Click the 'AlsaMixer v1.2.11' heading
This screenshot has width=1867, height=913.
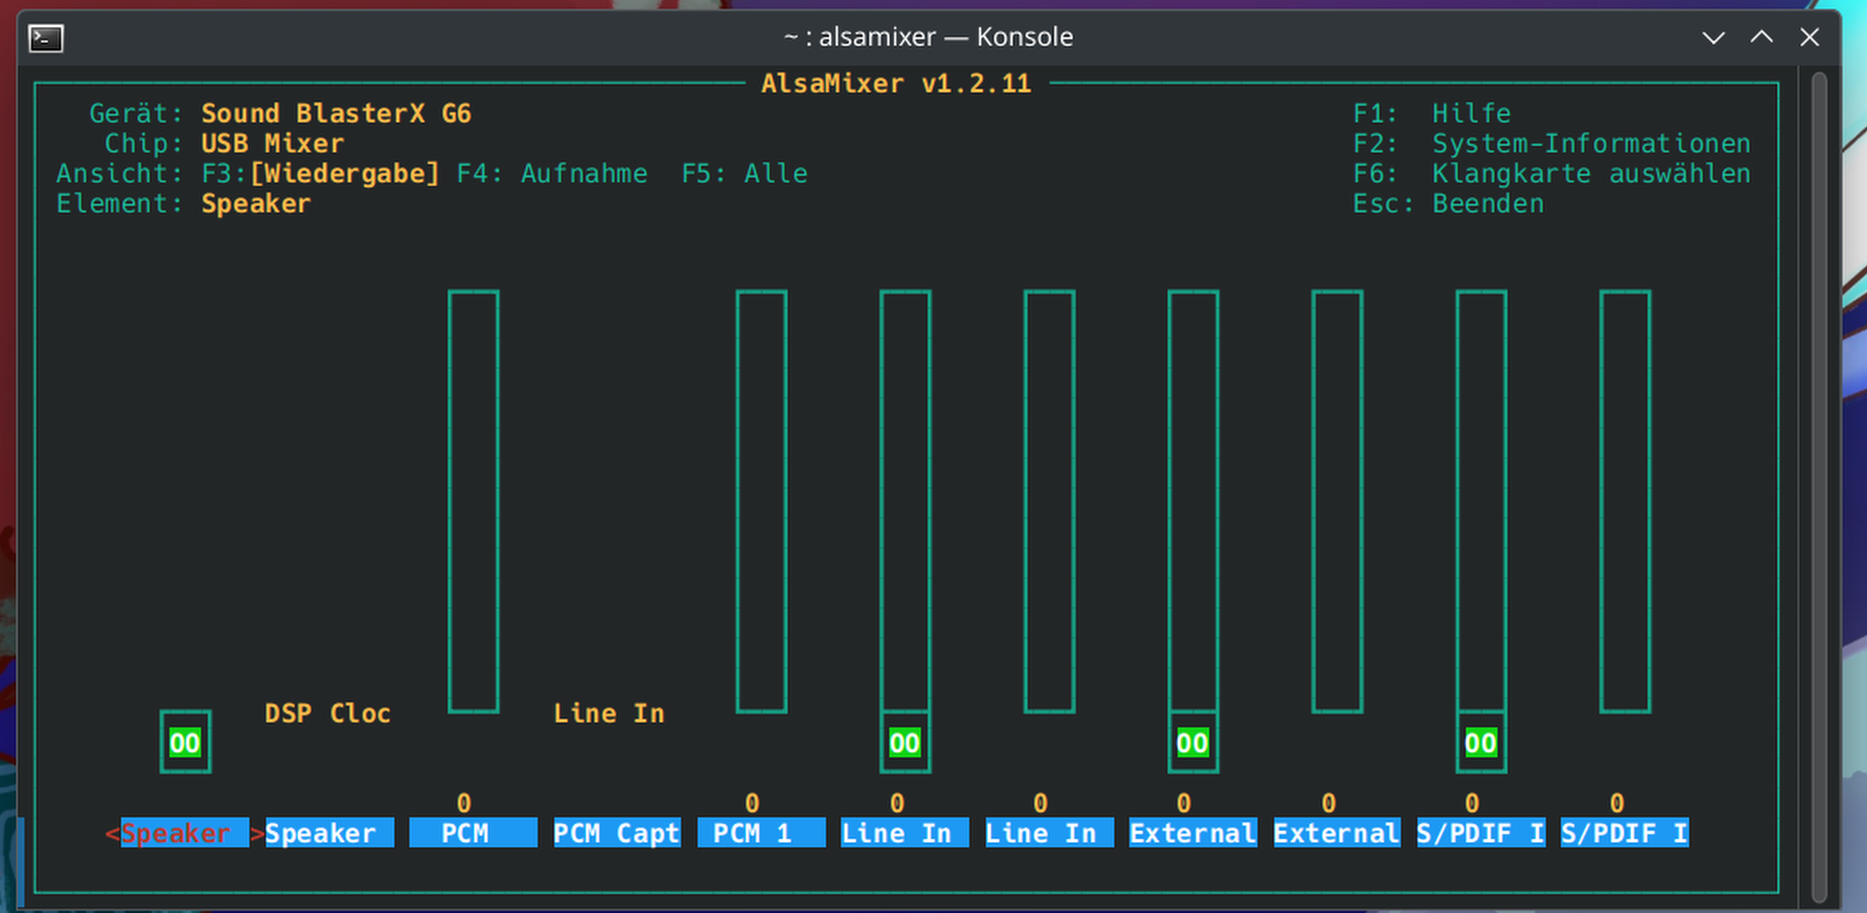[x=896, y=83]
